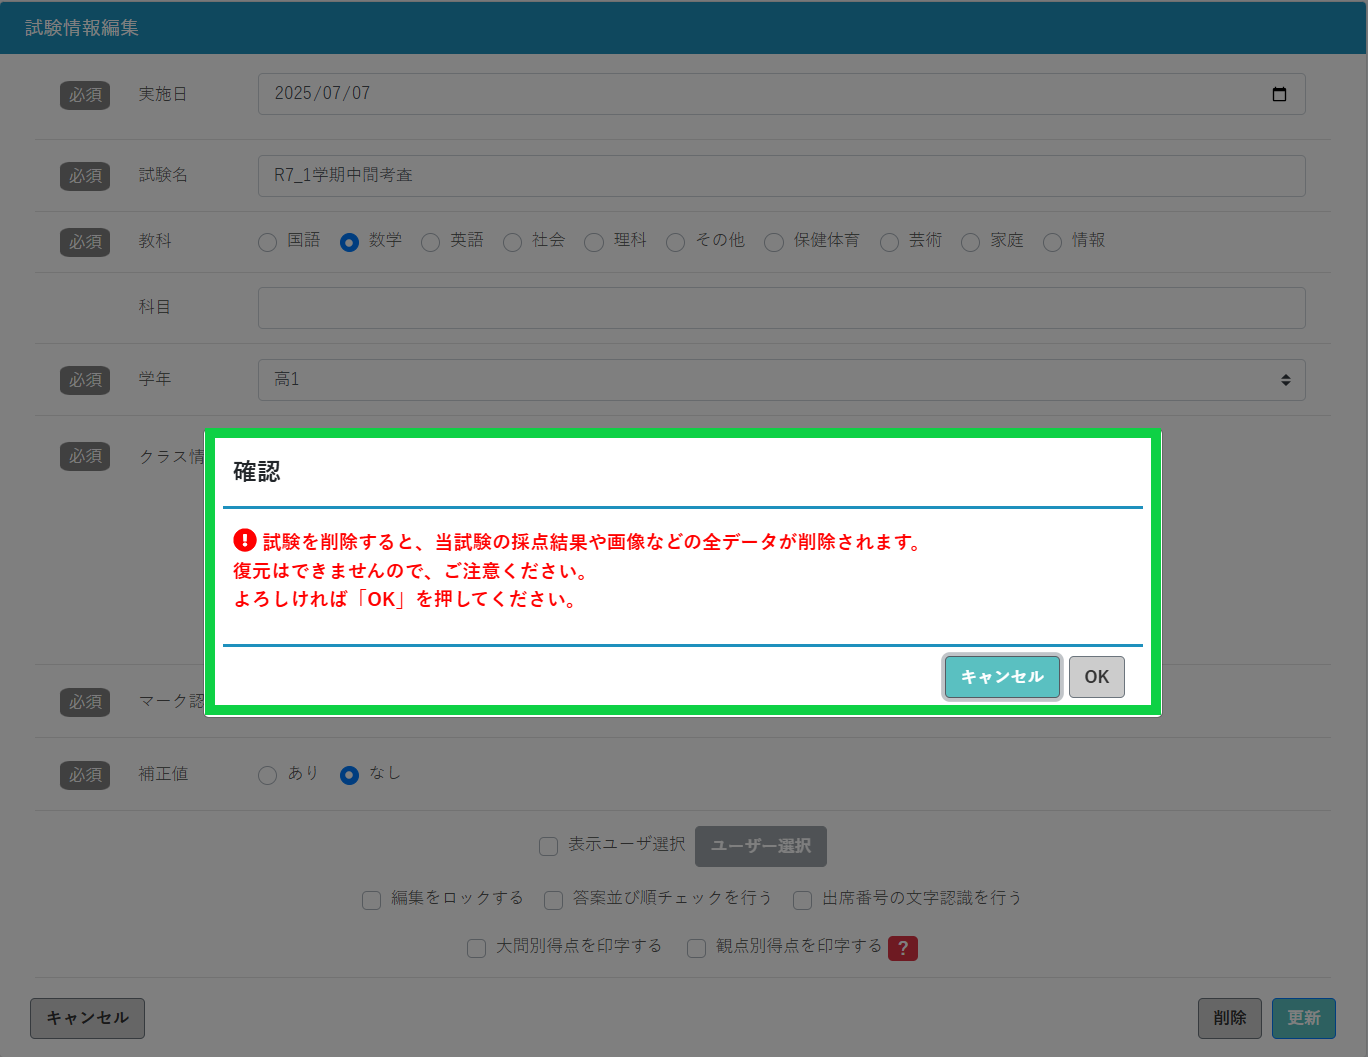Screen dimensions: 1368x1057
Task: Select the 芸術 subject radio button
Action: click(x=889, y=242)
